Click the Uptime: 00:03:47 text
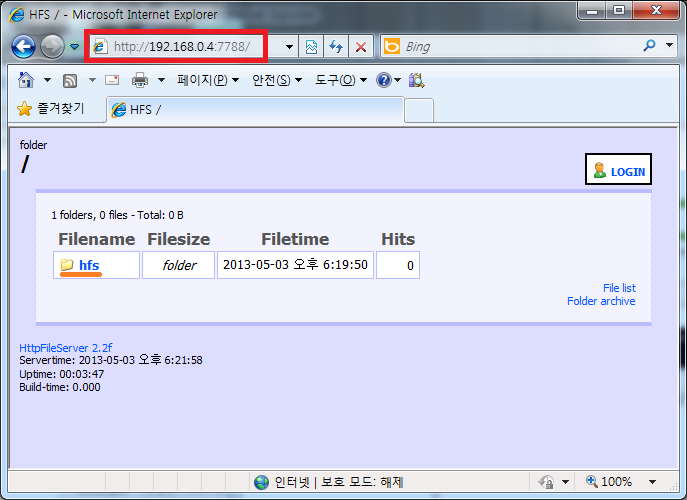This screenshot has height=500, width=687. (62, 374)
